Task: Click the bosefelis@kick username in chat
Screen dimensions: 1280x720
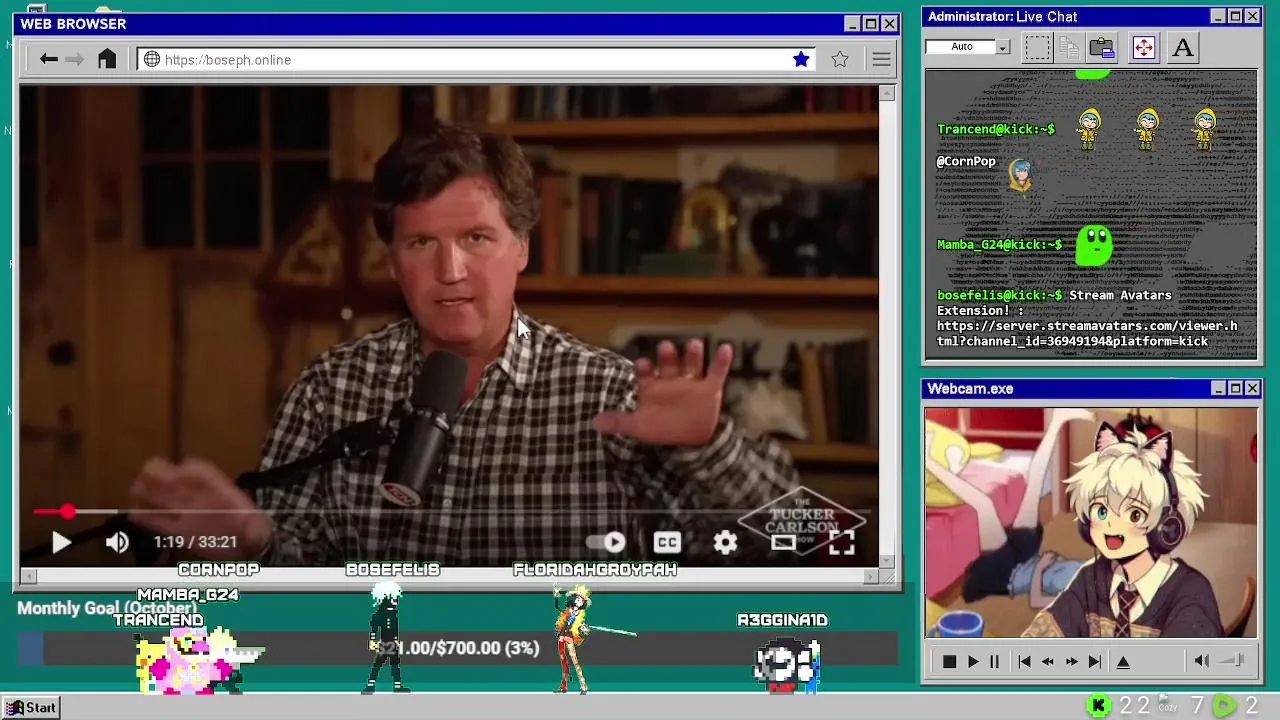Action: 999,296
